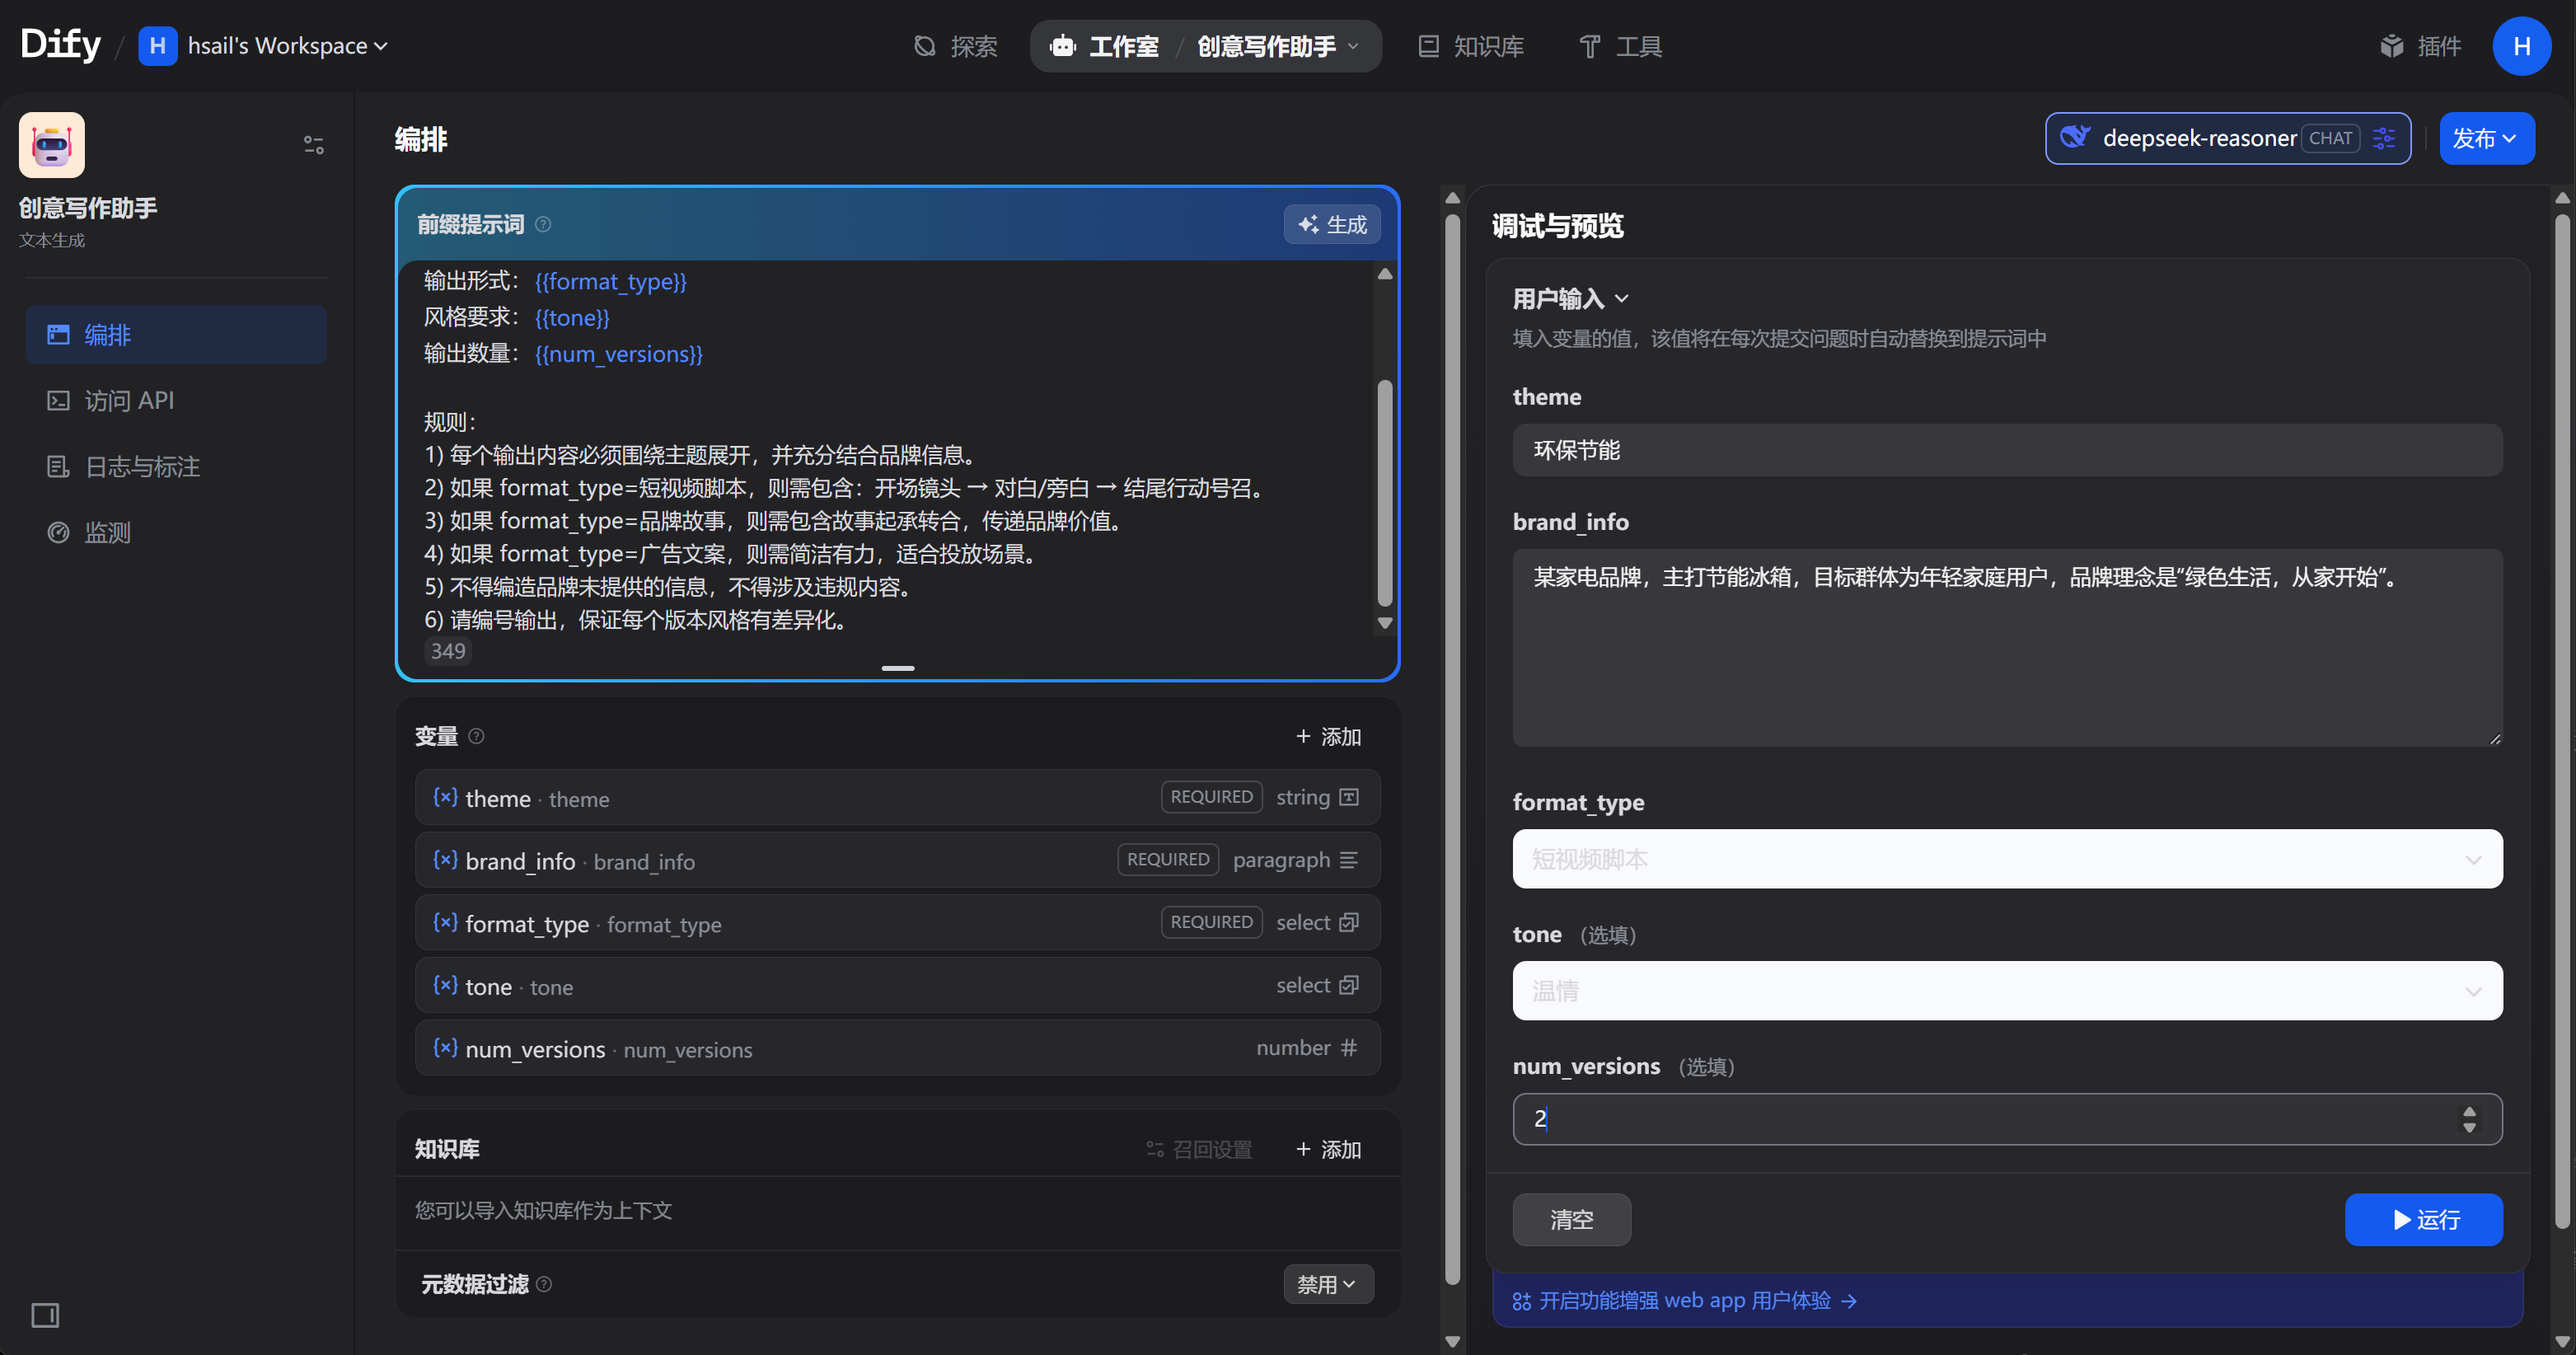Open 日志与标注 in the sidebar

point(176,467)
